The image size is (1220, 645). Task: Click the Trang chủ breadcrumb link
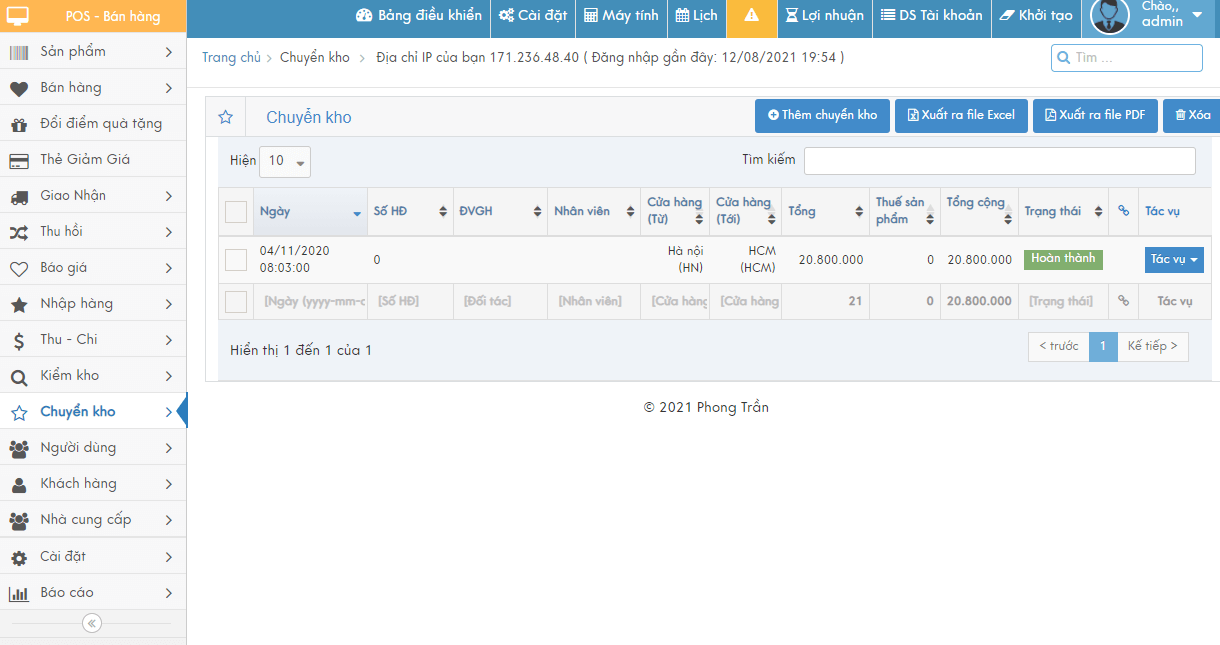[x=231, y=58]
